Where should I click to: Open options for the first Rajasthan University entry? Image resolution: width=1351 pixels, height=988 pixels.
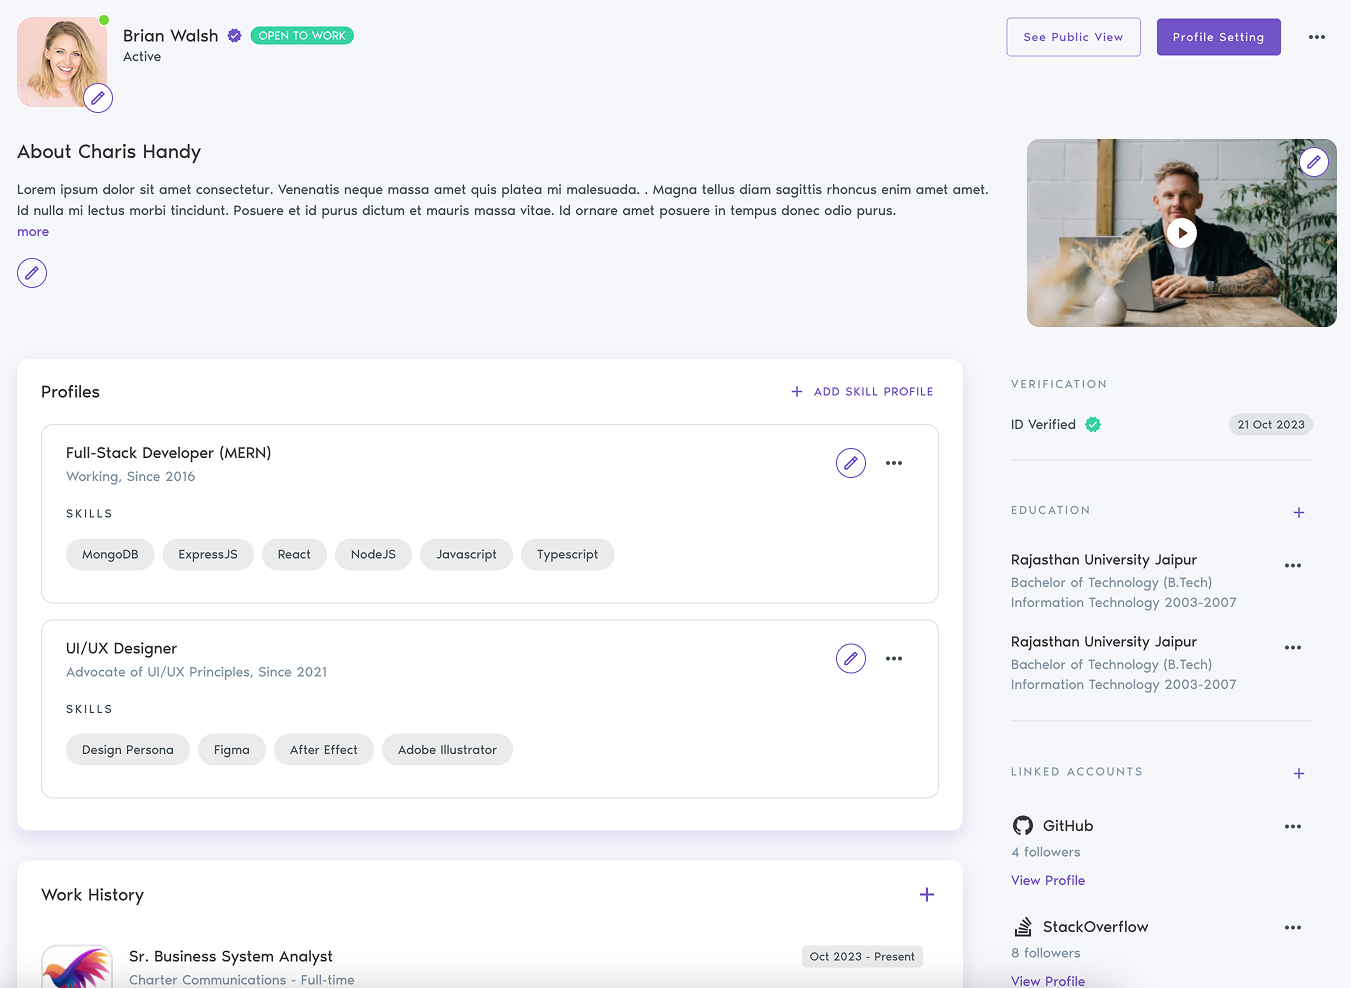1292,565
